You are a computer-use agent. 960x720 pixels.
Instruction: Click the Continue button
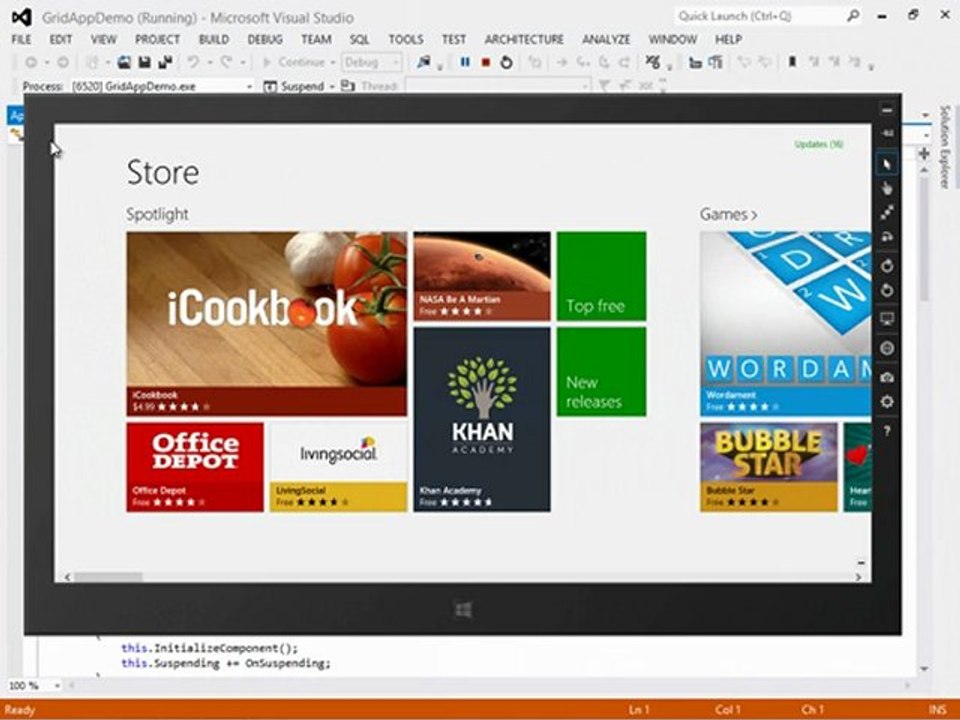pyautogui.click(x=294, y=62)
